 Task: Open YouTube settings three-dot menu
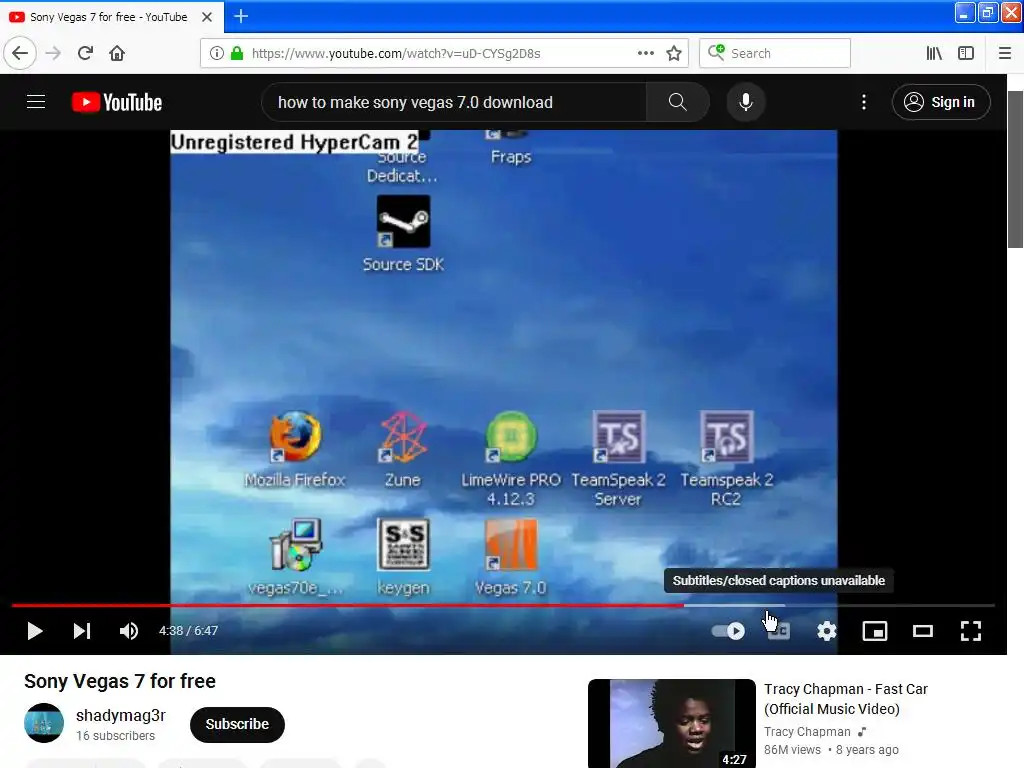[863, 103]
